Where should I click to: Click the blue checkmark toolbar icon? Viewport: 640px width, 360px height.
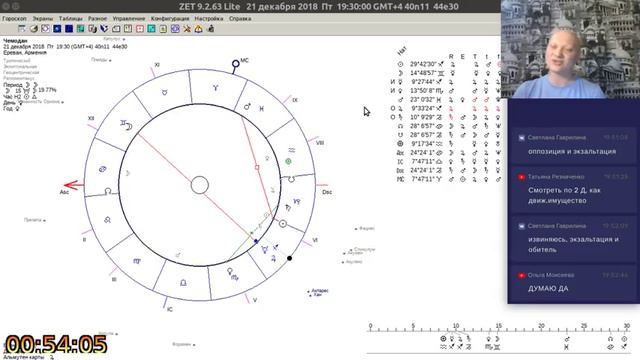click(x=104, y=29)
